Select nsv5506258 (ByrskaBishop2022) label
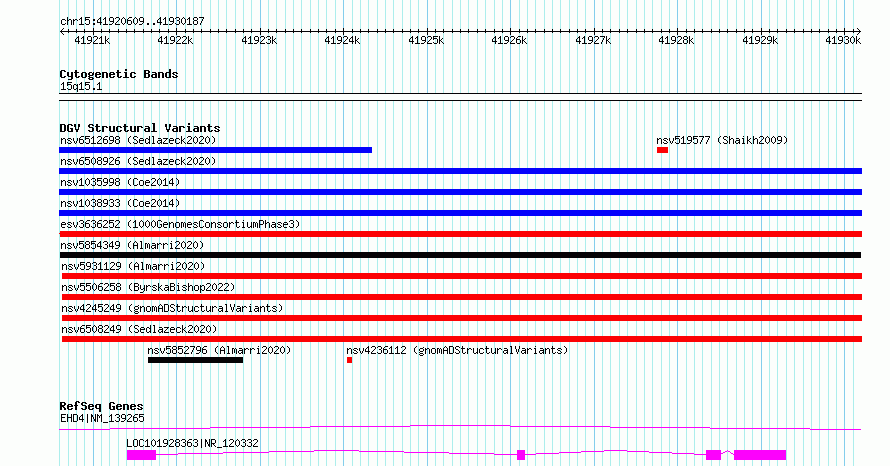The height and width of the screenshot is (466, 890). 148,287
